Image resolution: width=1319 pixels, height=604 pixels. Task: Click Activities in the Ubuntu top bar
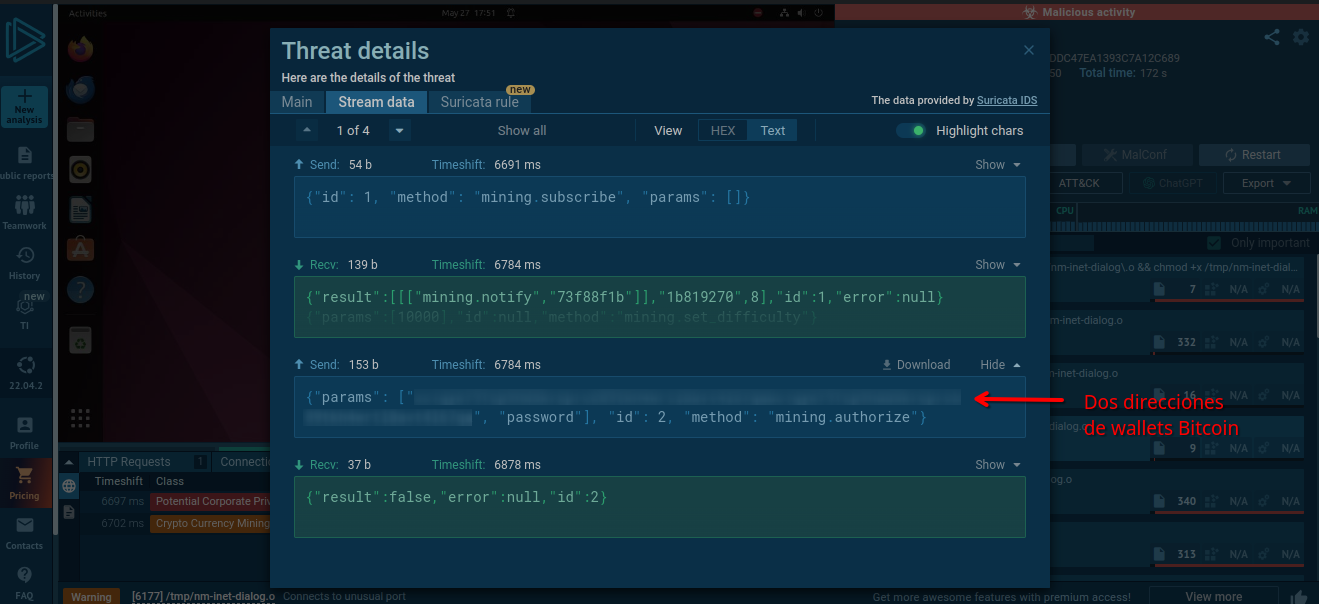point(88,14)
